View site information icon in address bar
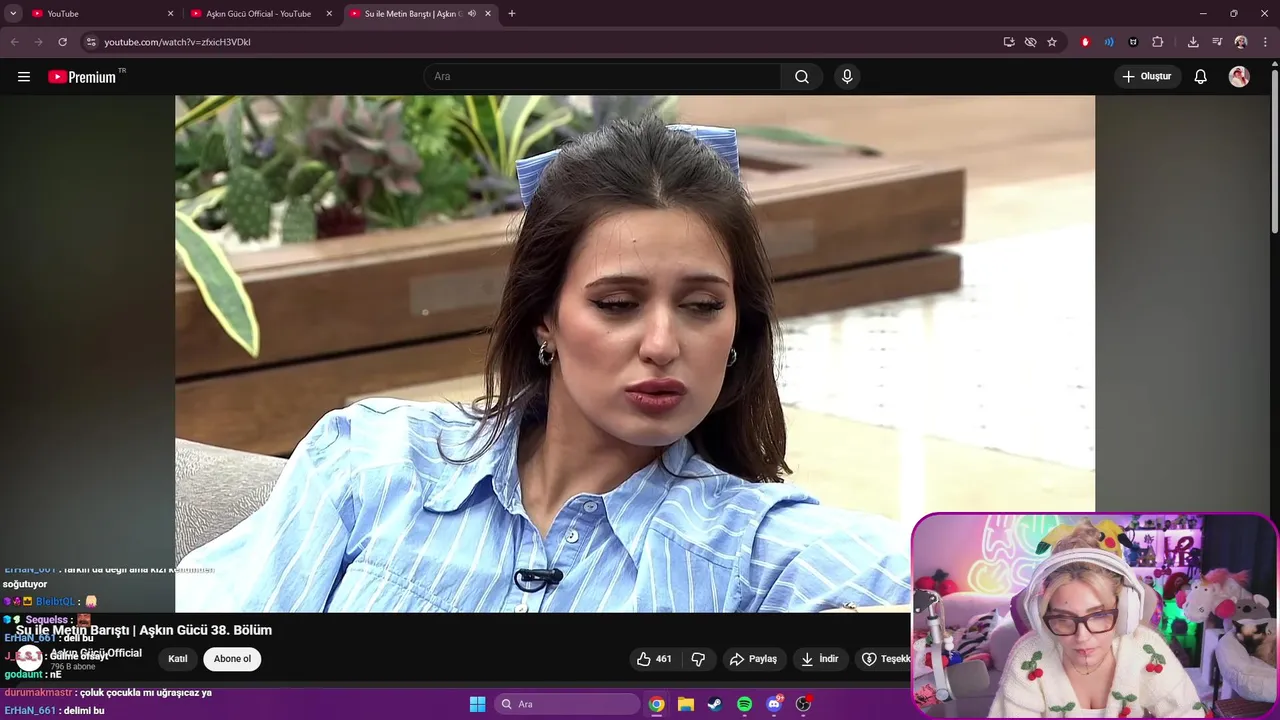 (x=91, y=42)
